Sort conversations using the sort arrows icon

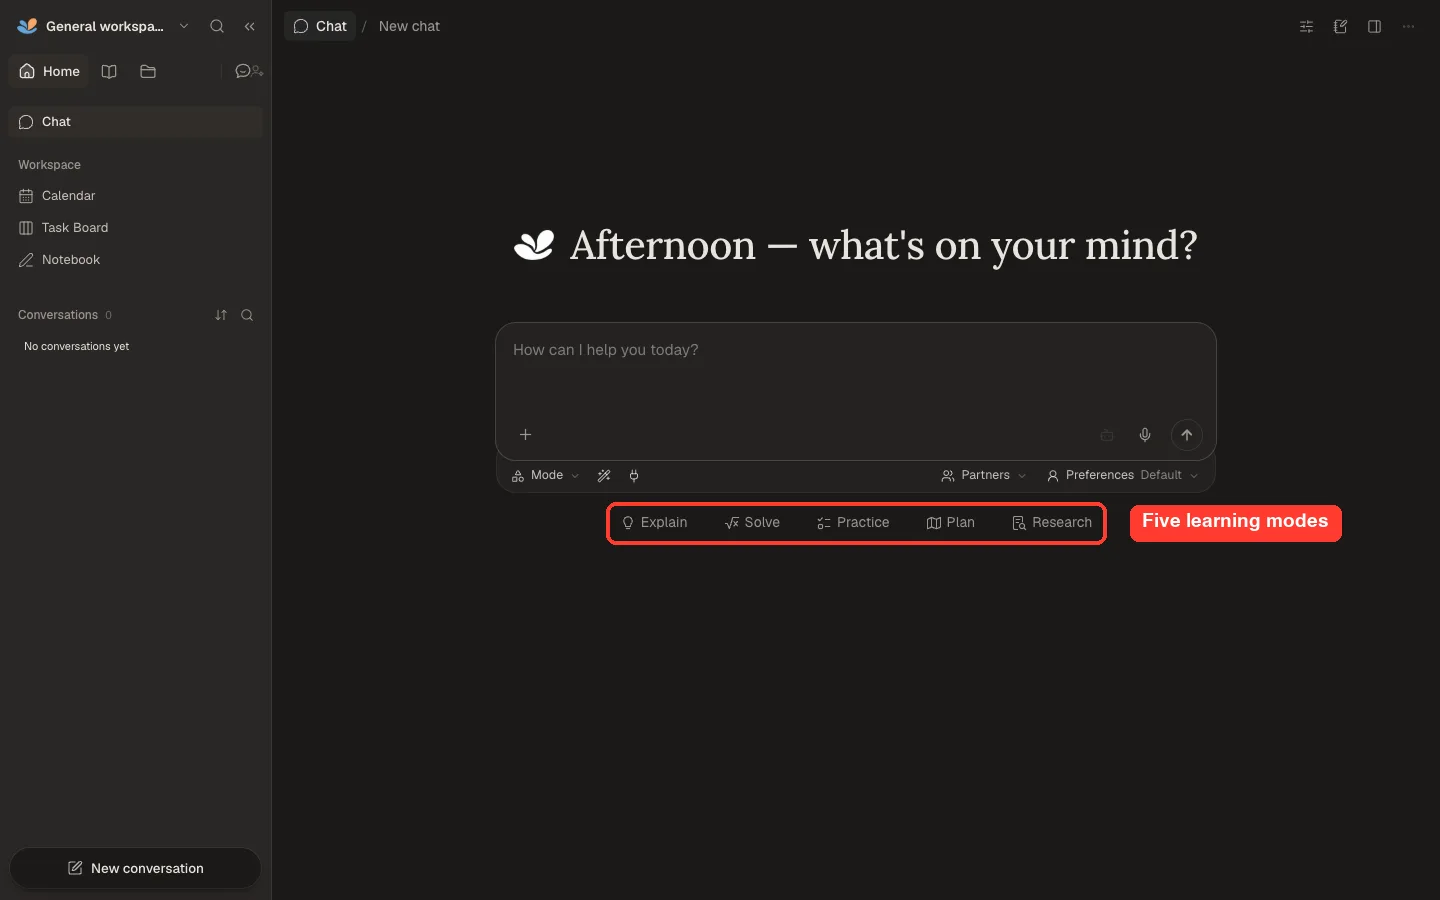tap(221, 315)
